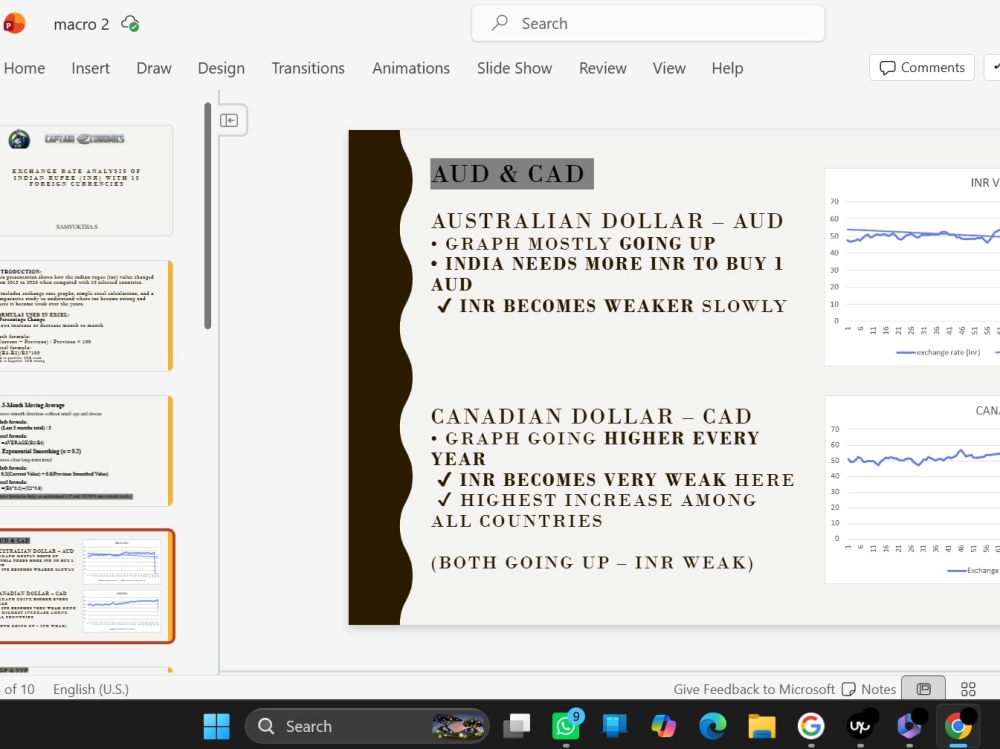Select the 3-Month Moving Average slide thumbnail
This screenshot has height=749, width=1000.
tap(85, 450)
